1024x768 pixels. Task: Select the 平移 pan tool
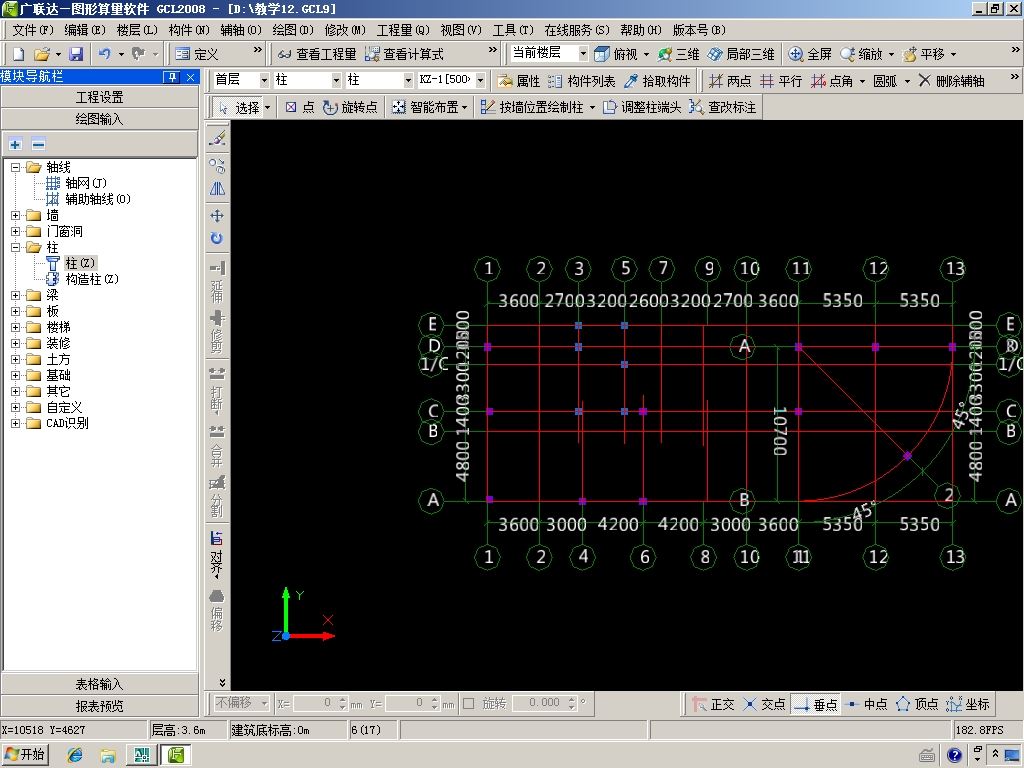(x=923, y=54)
